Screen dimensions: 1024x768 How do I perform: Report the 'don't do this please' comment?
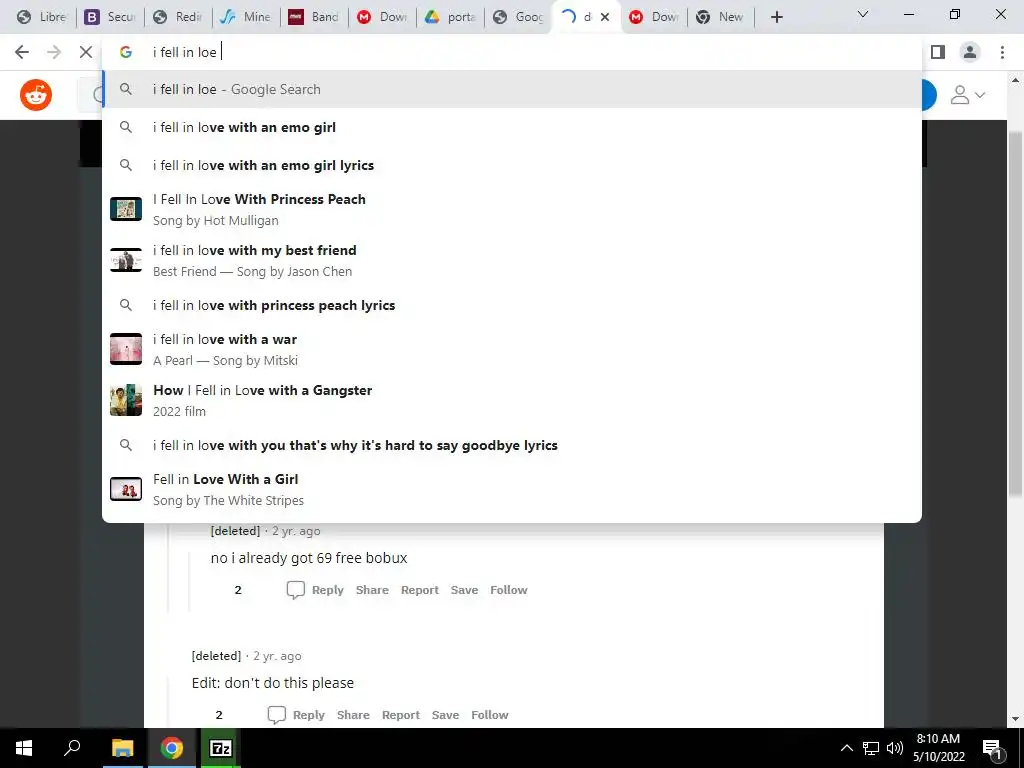point(401,714)
